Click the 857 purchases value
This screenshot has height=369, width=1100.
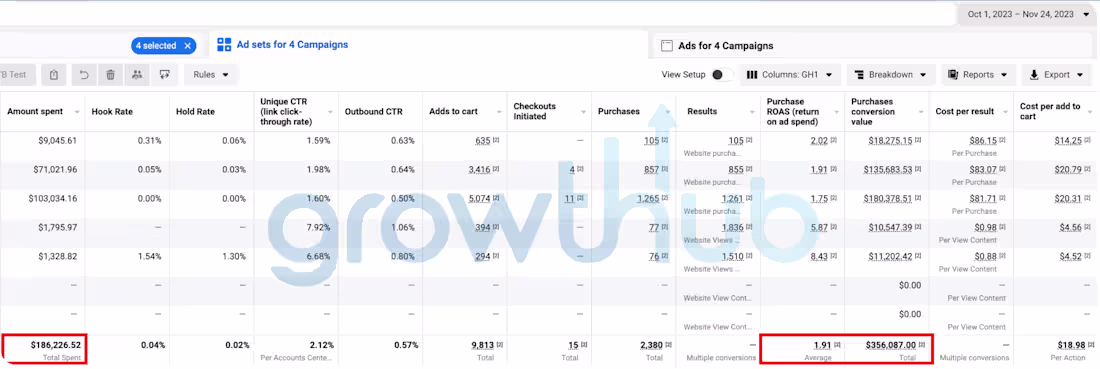pyautogui.click(x=652, y=169)
